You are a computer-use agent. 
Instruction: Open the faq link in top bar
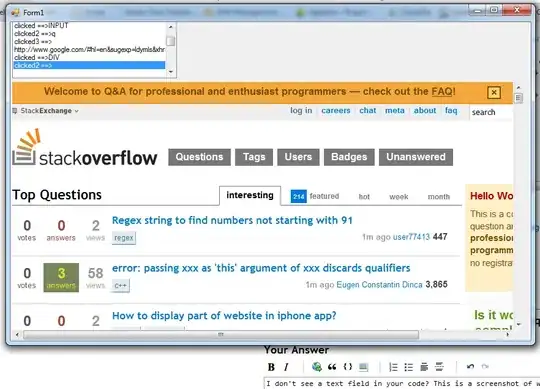[451, 111]
